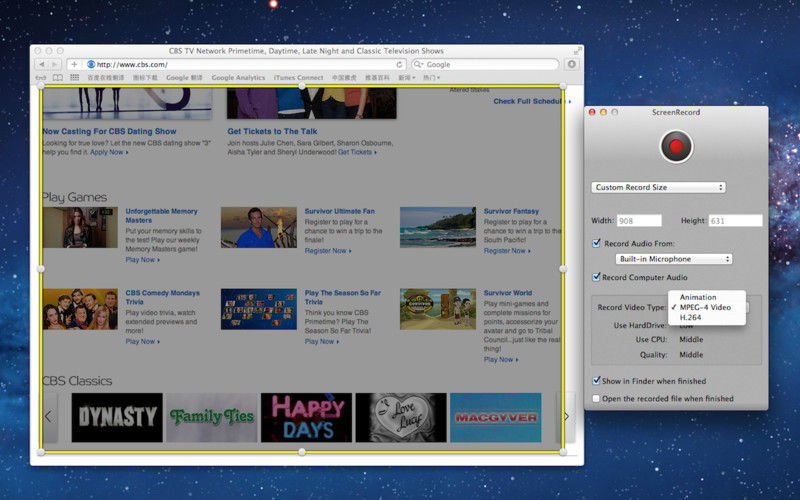Click Play Now under Unforgettable Memory Masters

[x=142, y=260]
